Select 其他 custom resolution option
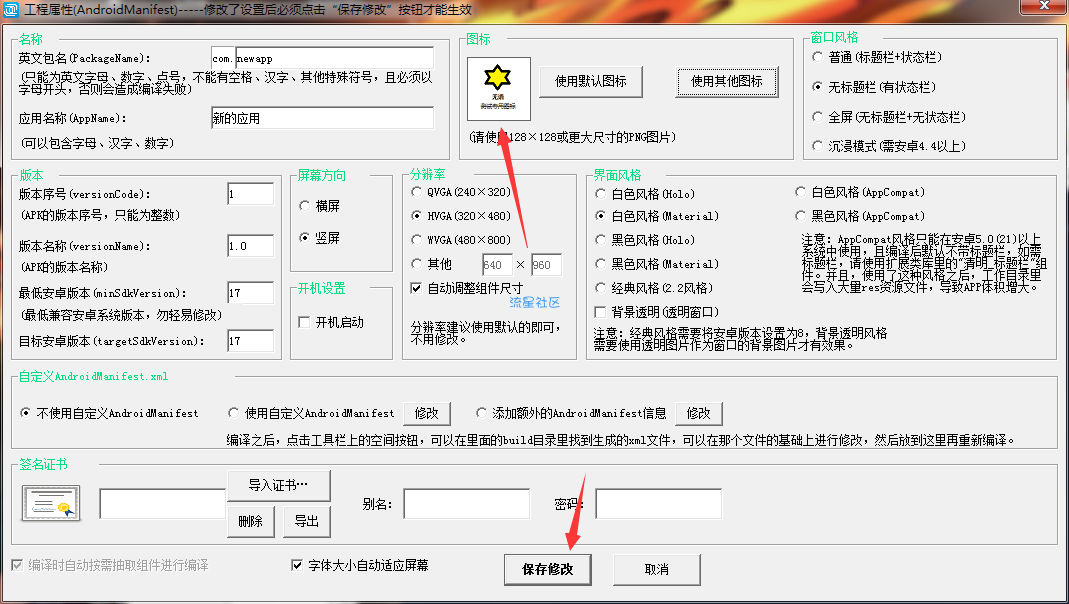Screen dimensions: 1069x604 point(432,264)
